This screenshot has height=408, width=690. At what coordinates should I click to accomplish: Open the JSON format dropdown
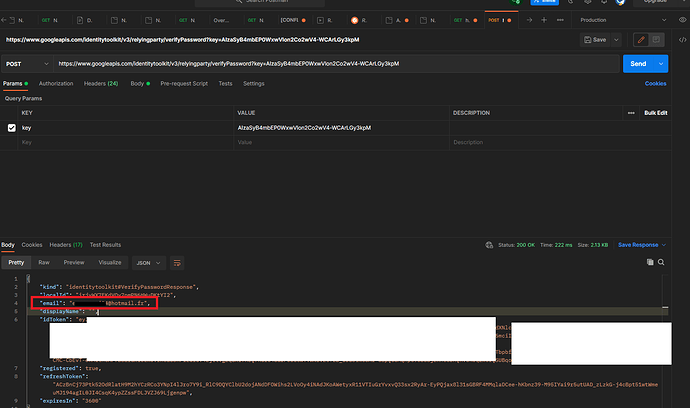(149, 263)
